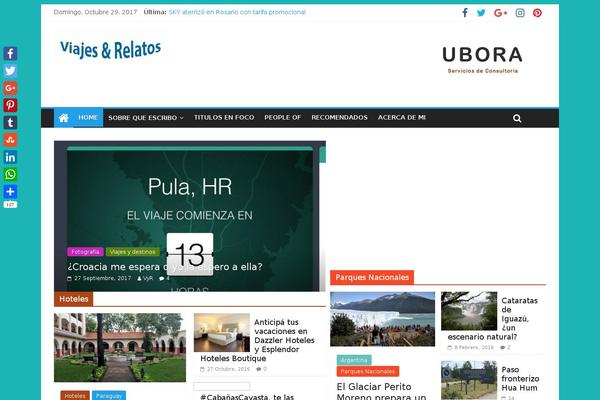Share via WhatsApp in the left sidebar
Viewport: 600px width, 400px height.
[10, 175]
